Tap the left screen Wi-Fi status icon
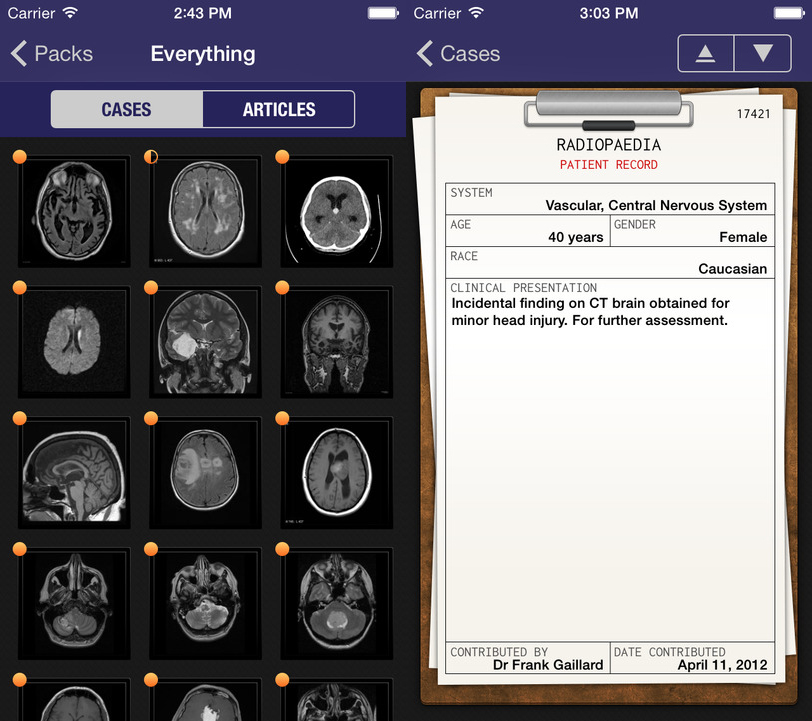Screen dimensions: 812x721 tap(70, 12)
